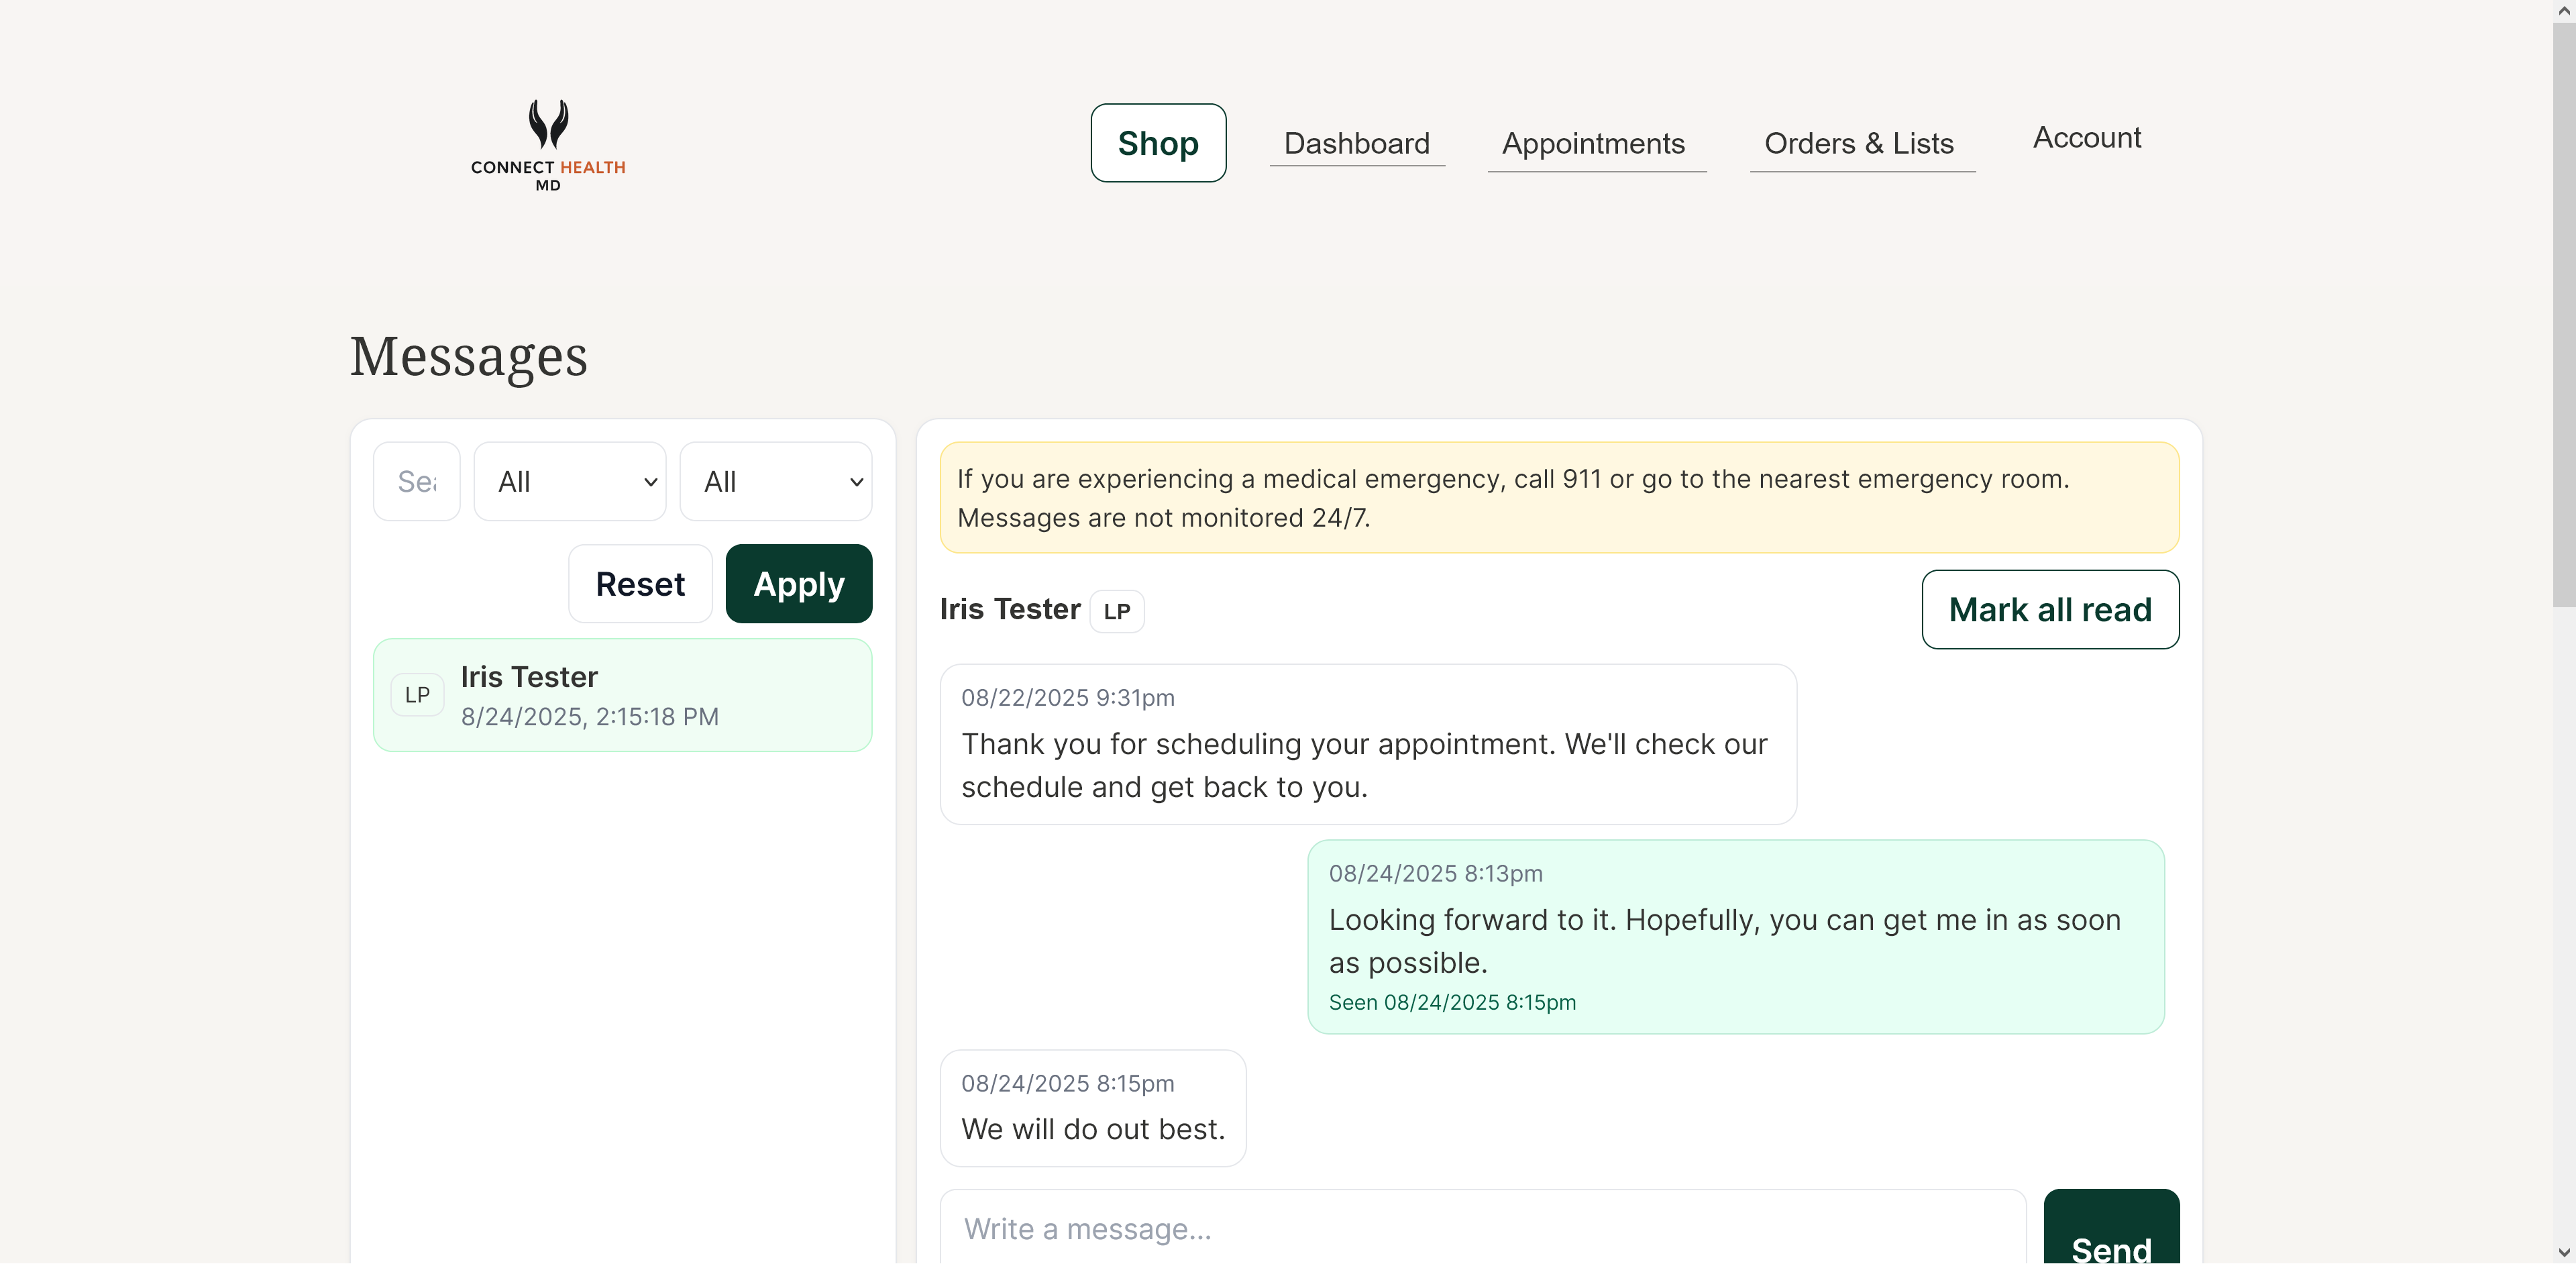Click the message bubble saying We will do out best
2576x1264 pixels.
tap(1092, 1108)
